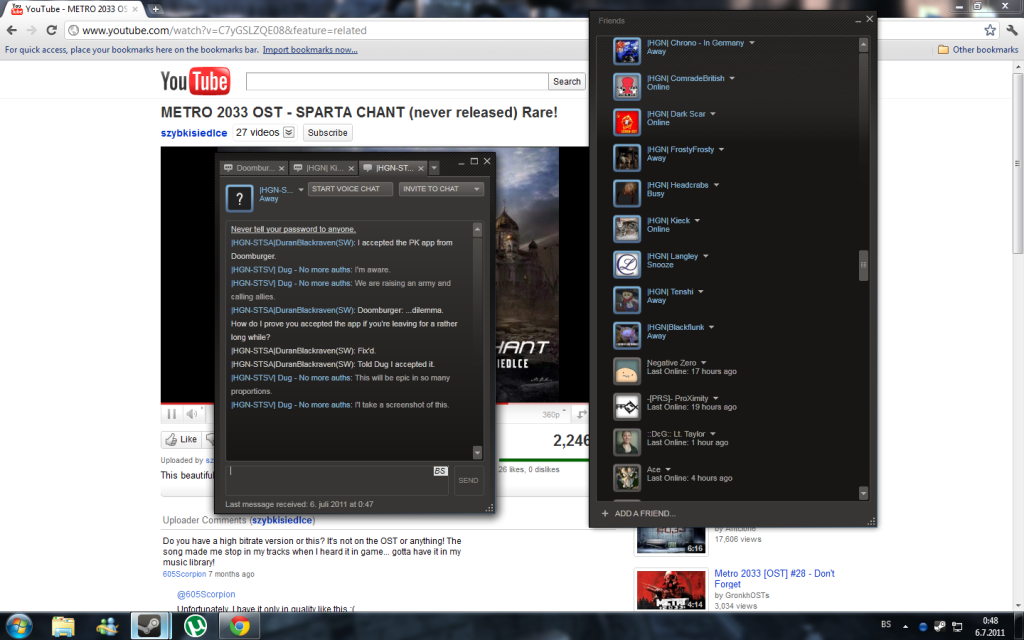Image resolution: width=1024 pixels, height=640 pixels.
Task: Open Ace friend avatar
Action: pos(627,478)
